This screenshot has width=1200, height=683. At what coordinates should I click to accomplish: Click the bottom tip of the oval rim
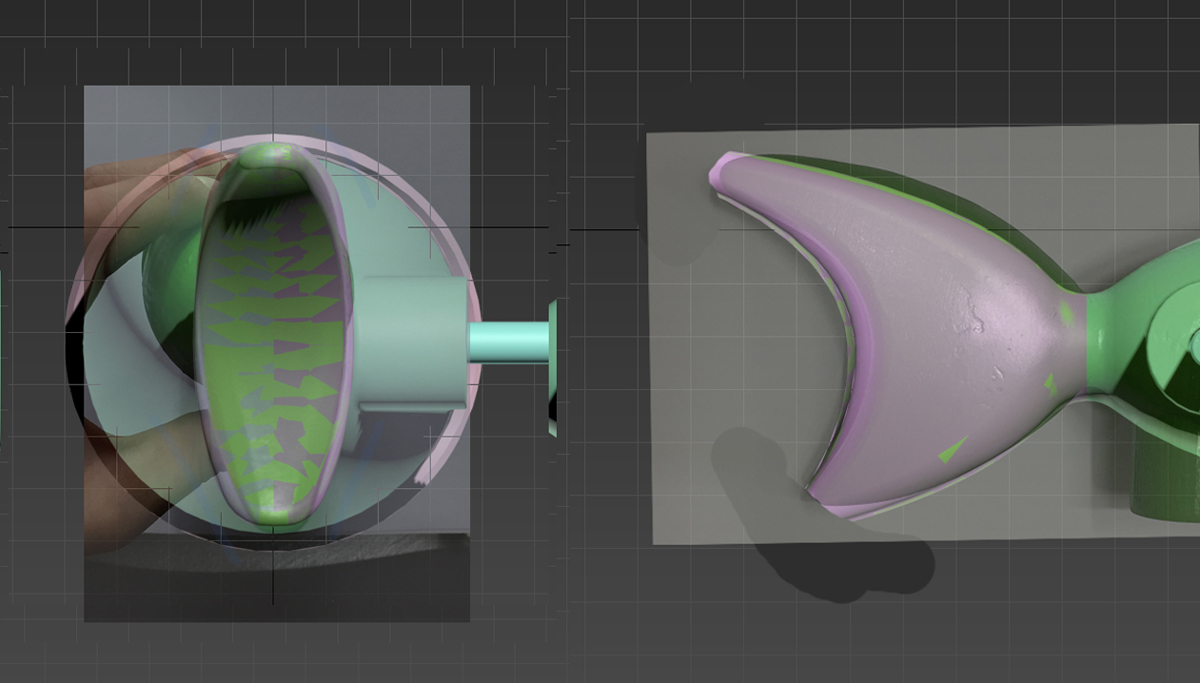tap(272, 516)
